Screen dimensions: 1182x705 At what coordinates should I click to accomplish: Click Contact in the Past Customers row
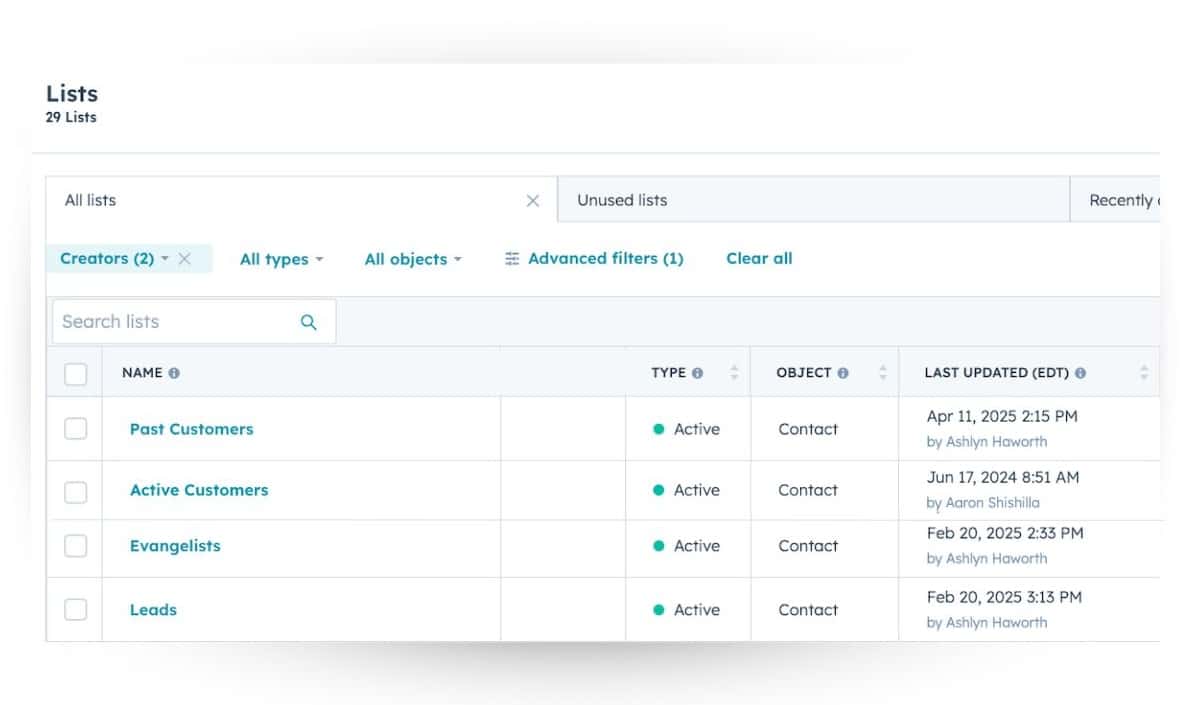coord(808,429)
